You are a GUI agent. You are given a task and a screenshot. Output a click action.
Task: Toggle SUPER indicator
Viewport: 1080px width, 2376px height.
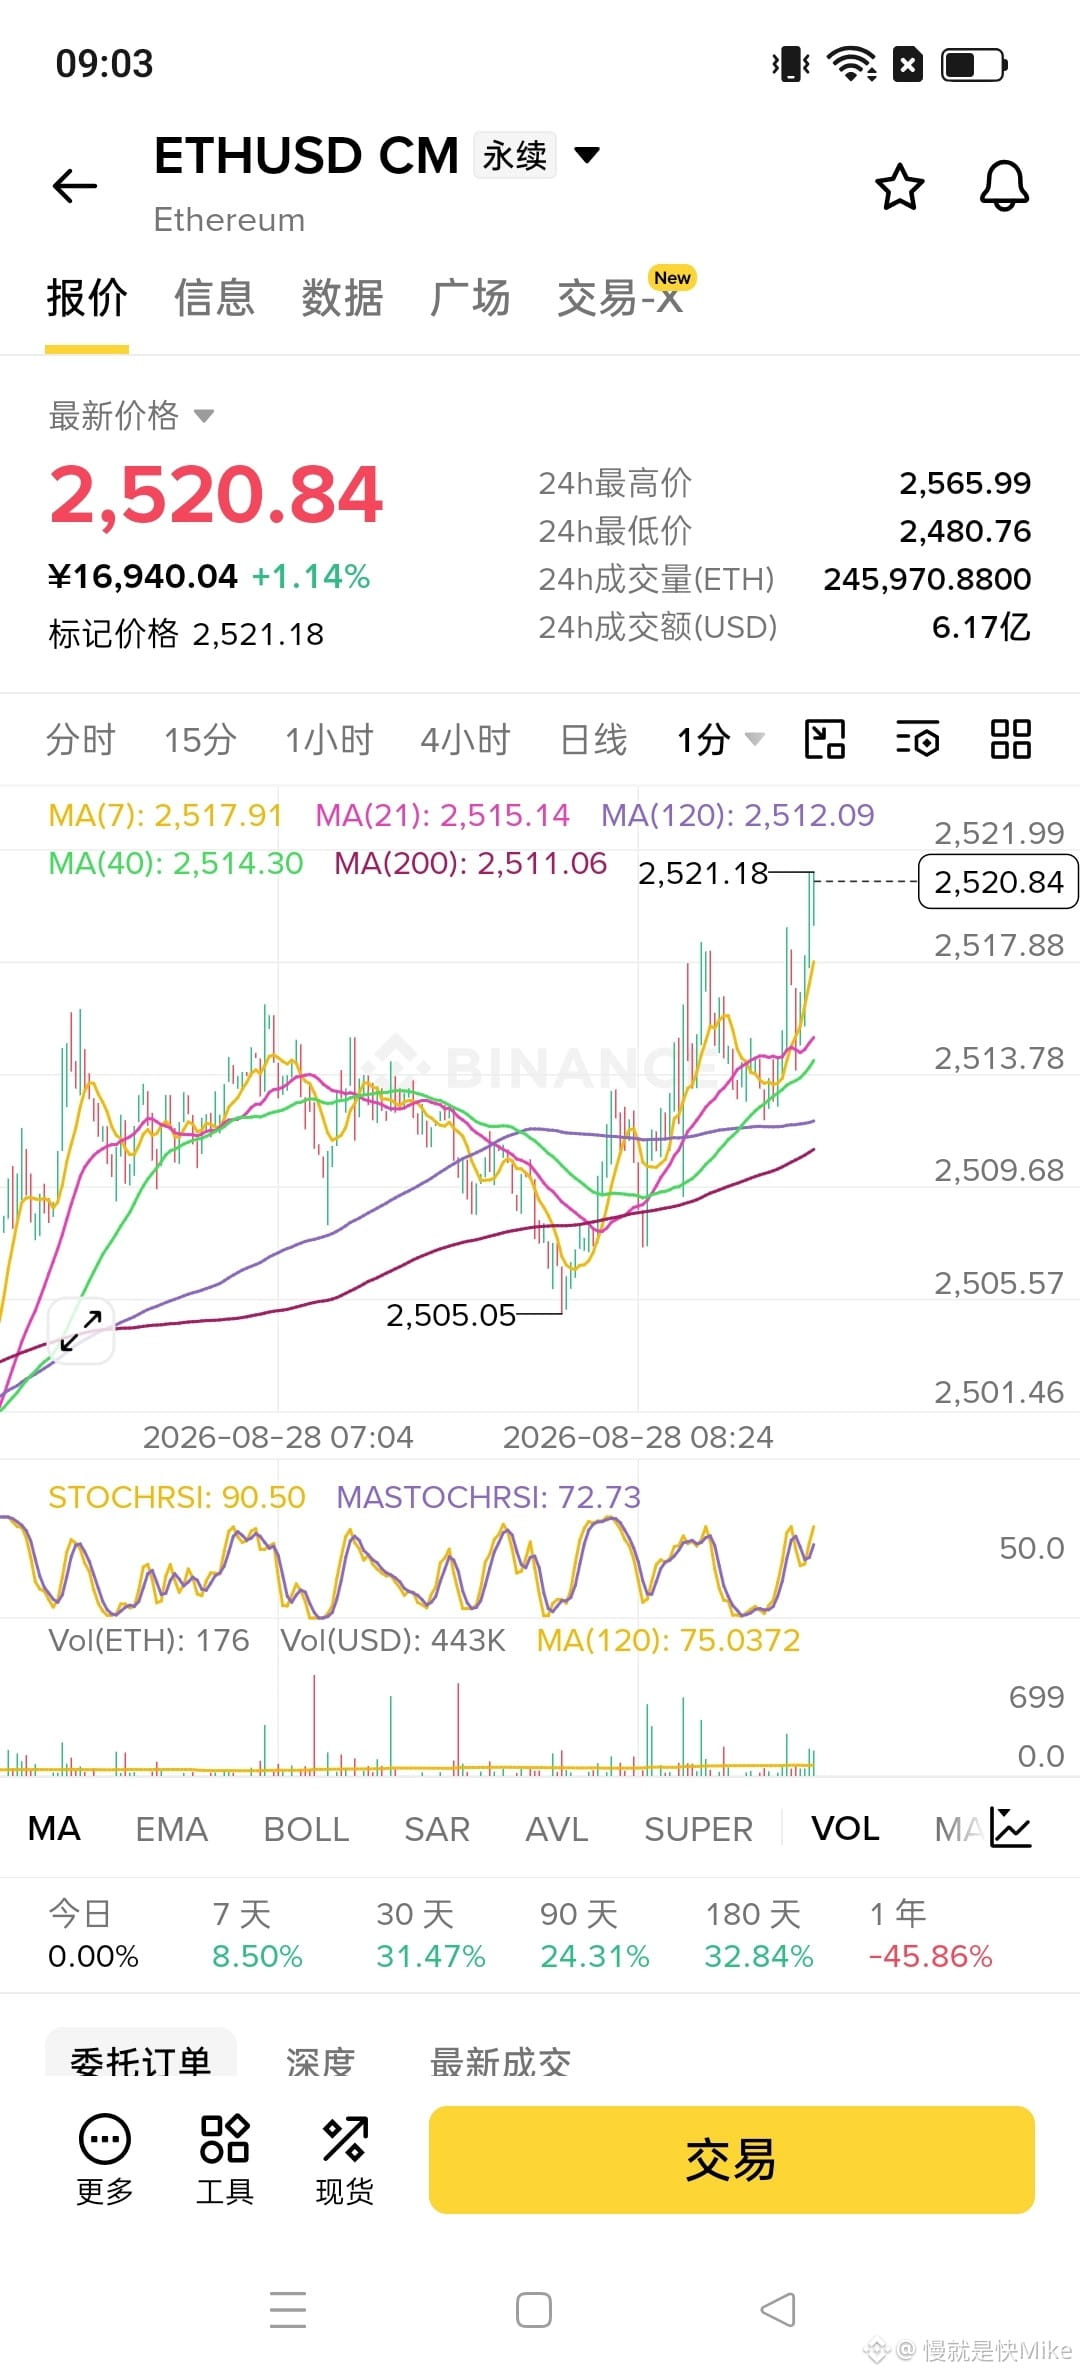pos(698,1828)
